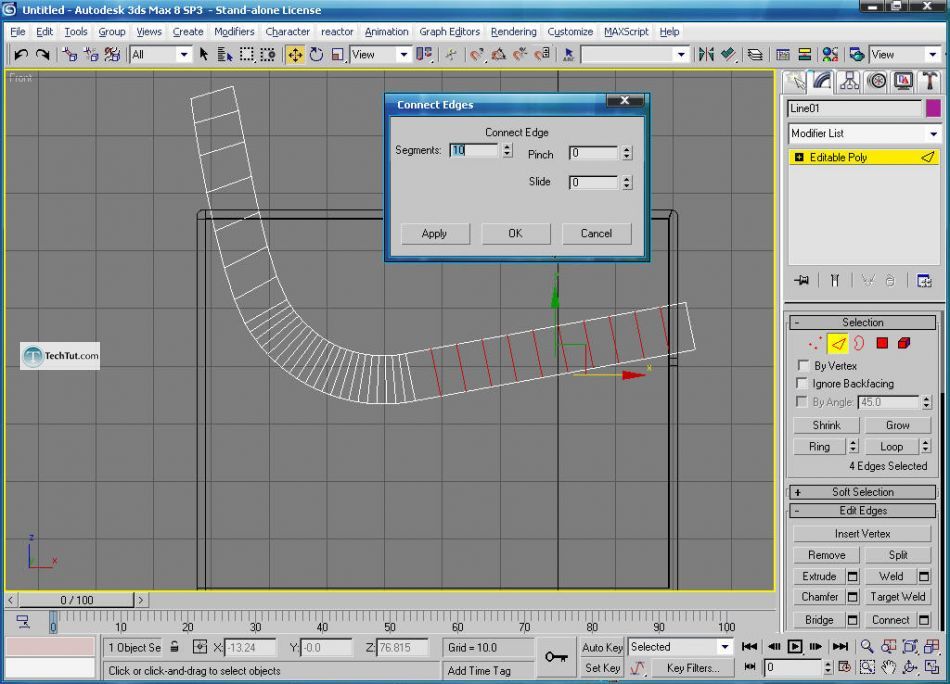950x684 pixels.
Task: Select Vertex sub-object level icon
Action: click(815, 344)
